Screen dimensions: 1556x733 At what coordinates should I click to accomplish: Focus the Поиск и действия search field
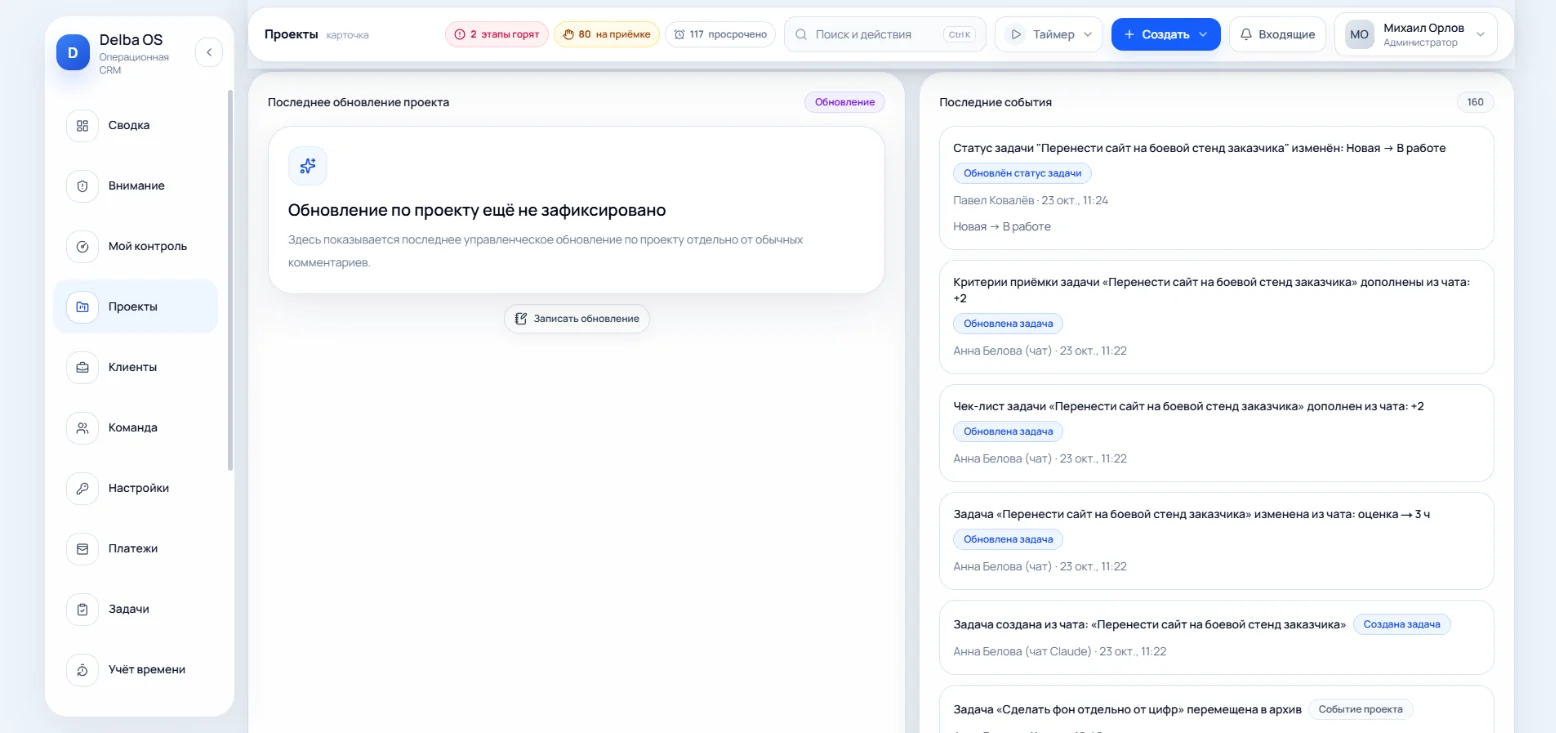(x=885, y=34)
